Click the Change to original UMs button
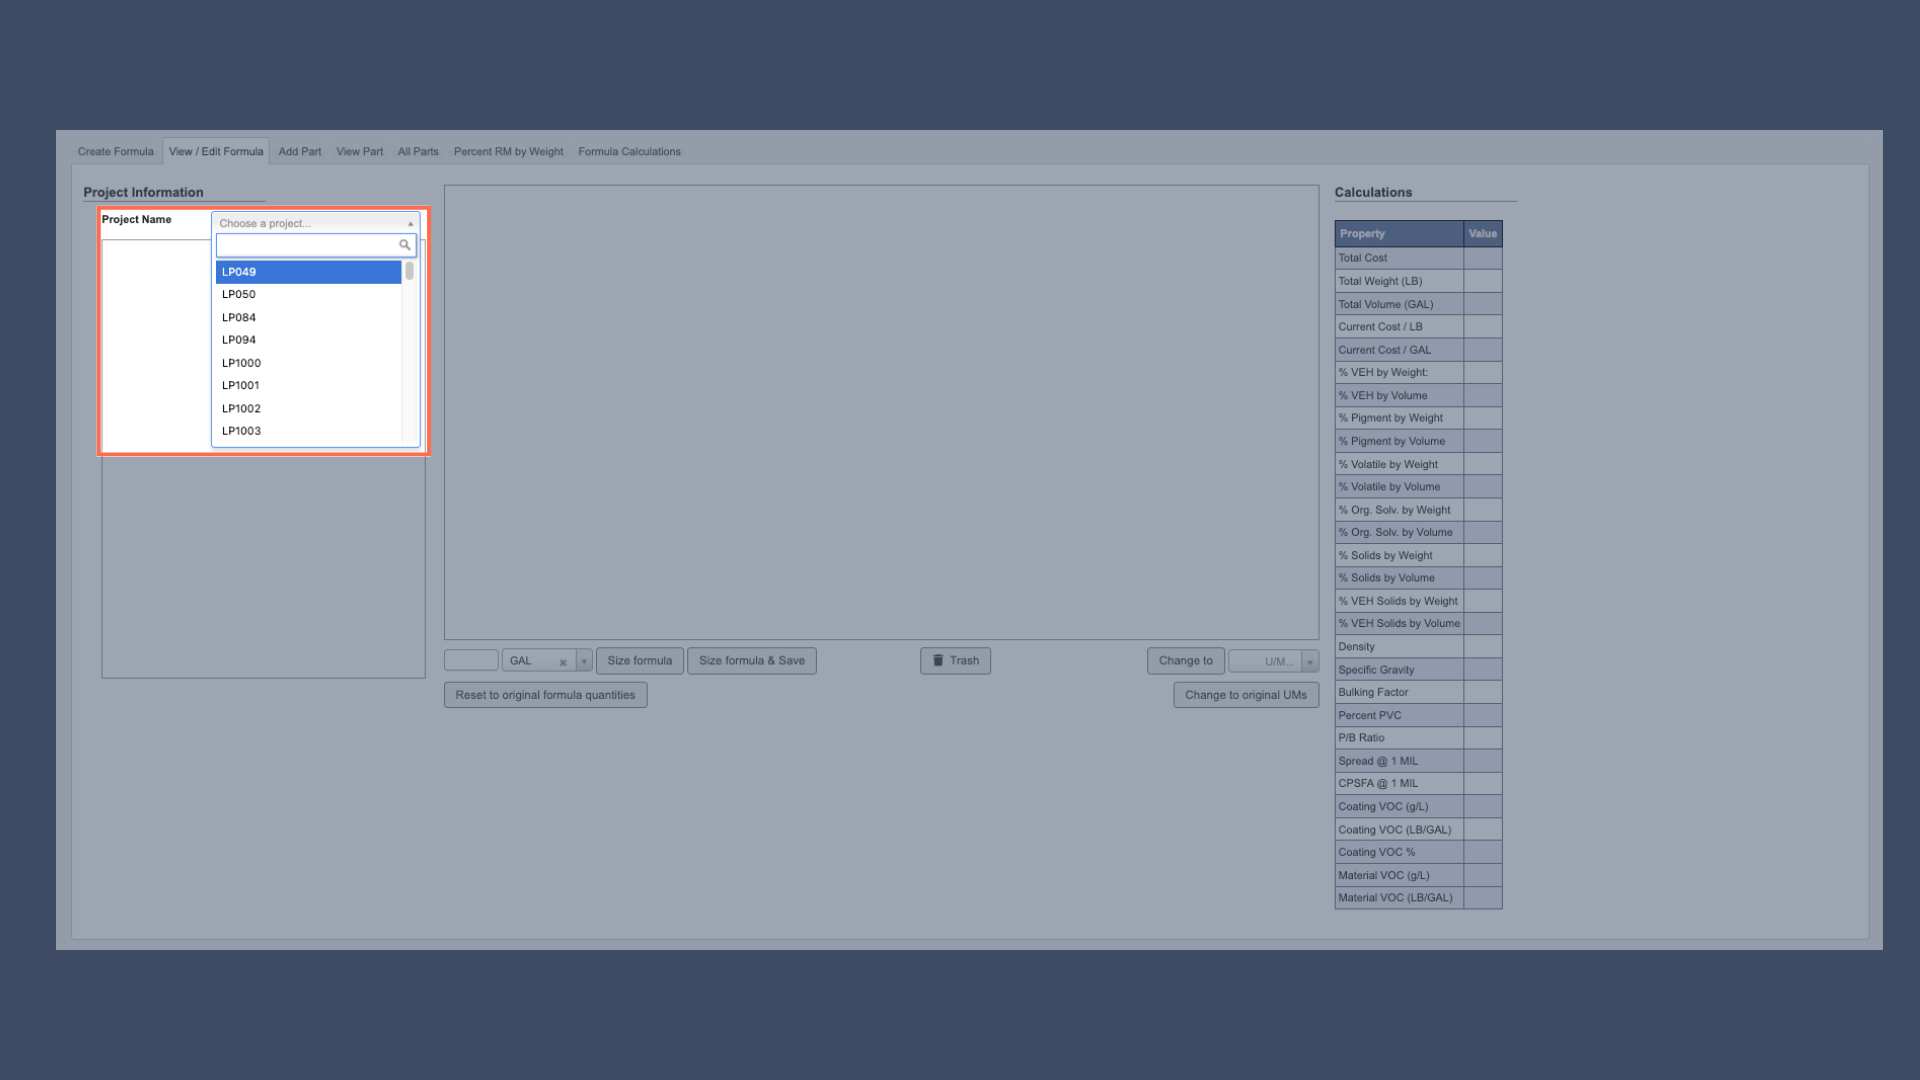The height and width of the screenshot is (1080, 1920). click(x=1246, y=694)
